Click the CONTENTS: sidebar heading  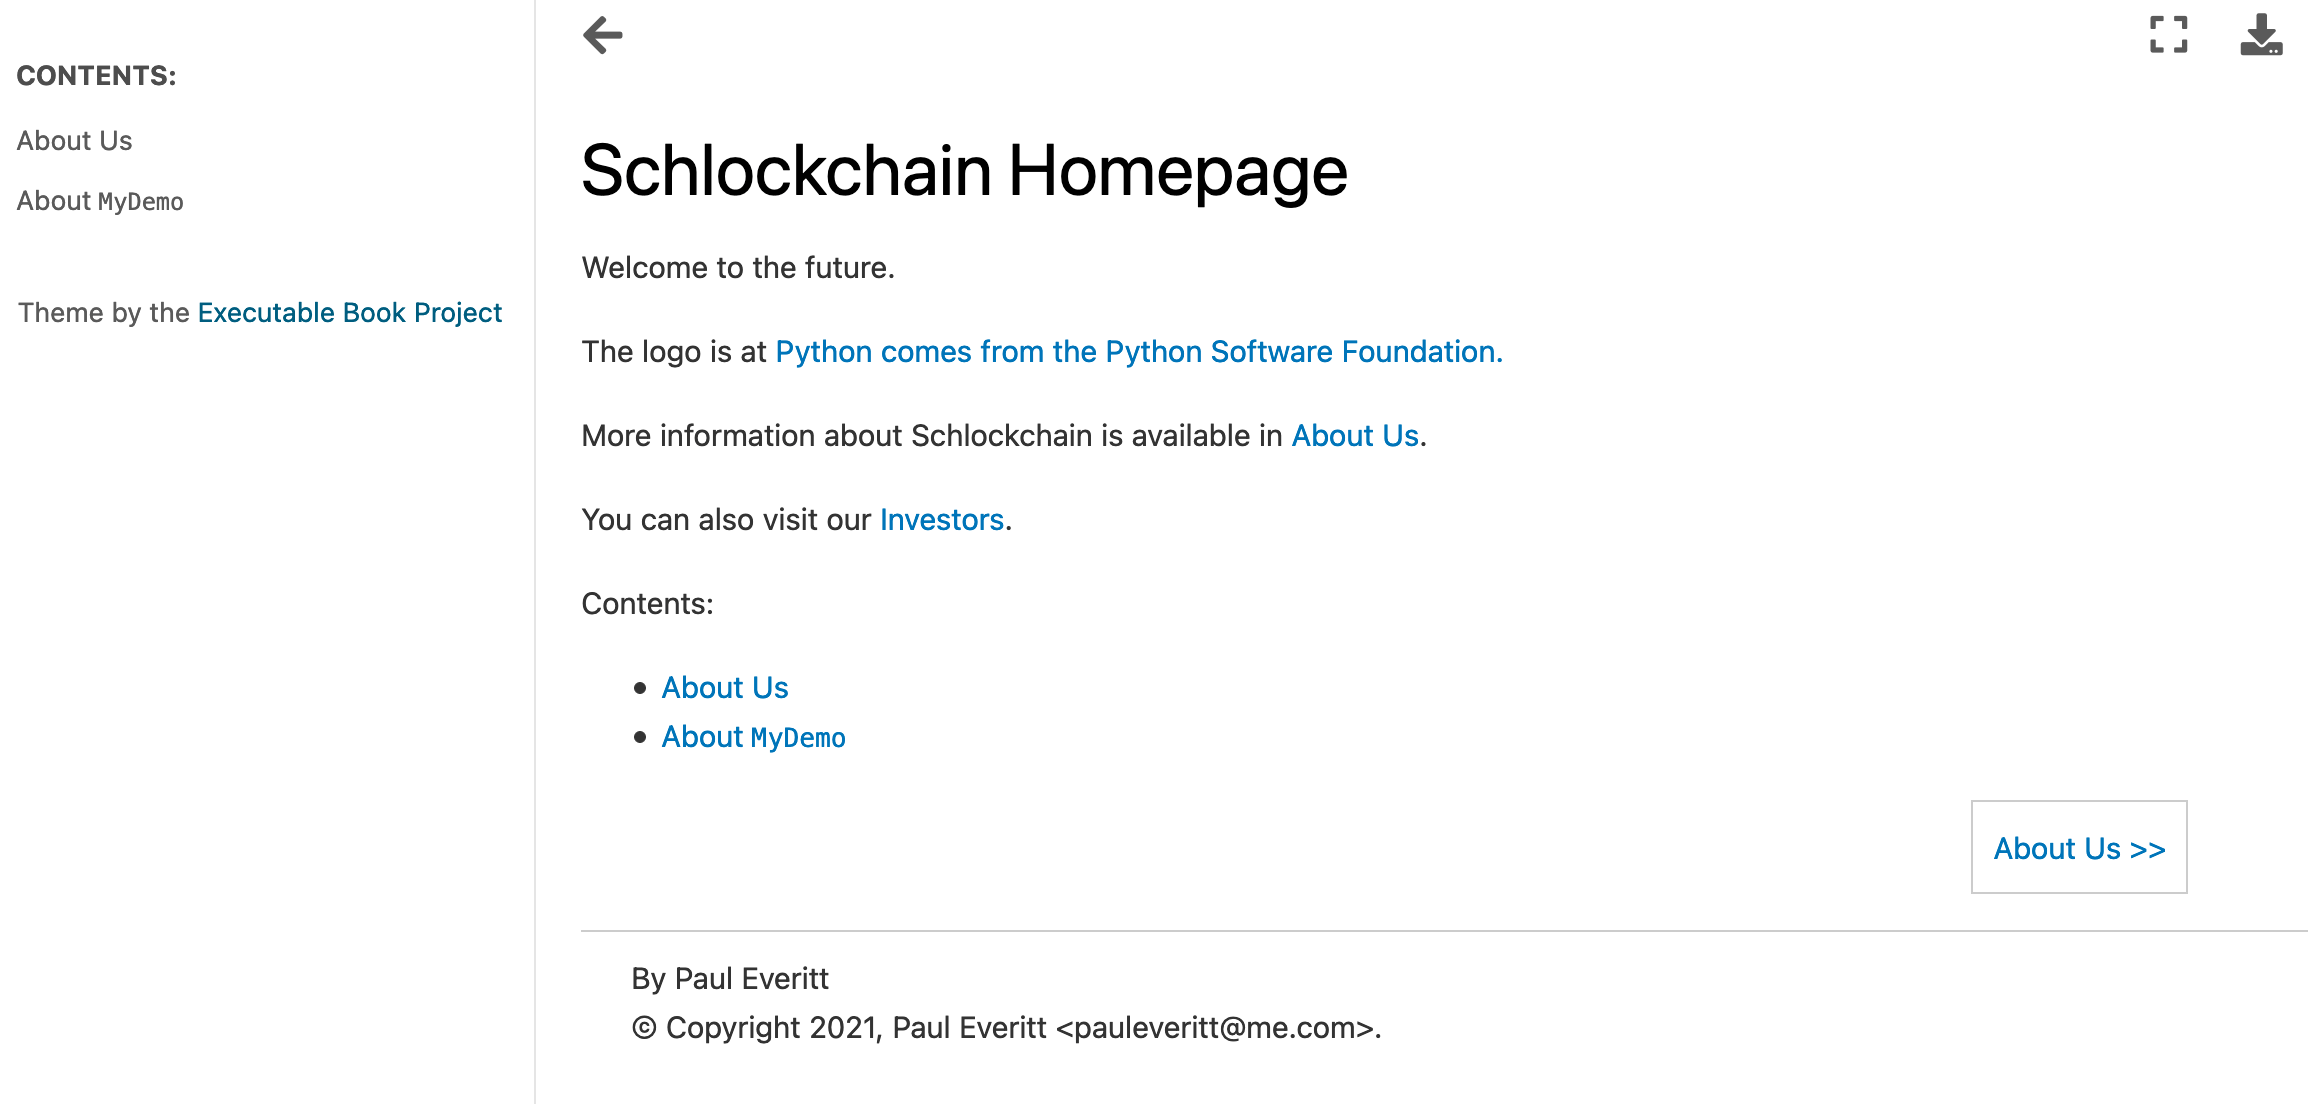[x=97, y=76]
